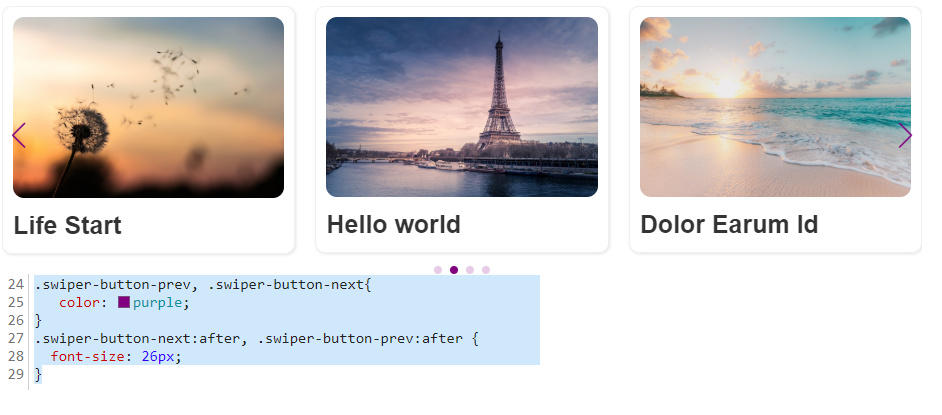942x415 pixels.
Task: Place cursor on the purple value
Action: tap(157, 303)
